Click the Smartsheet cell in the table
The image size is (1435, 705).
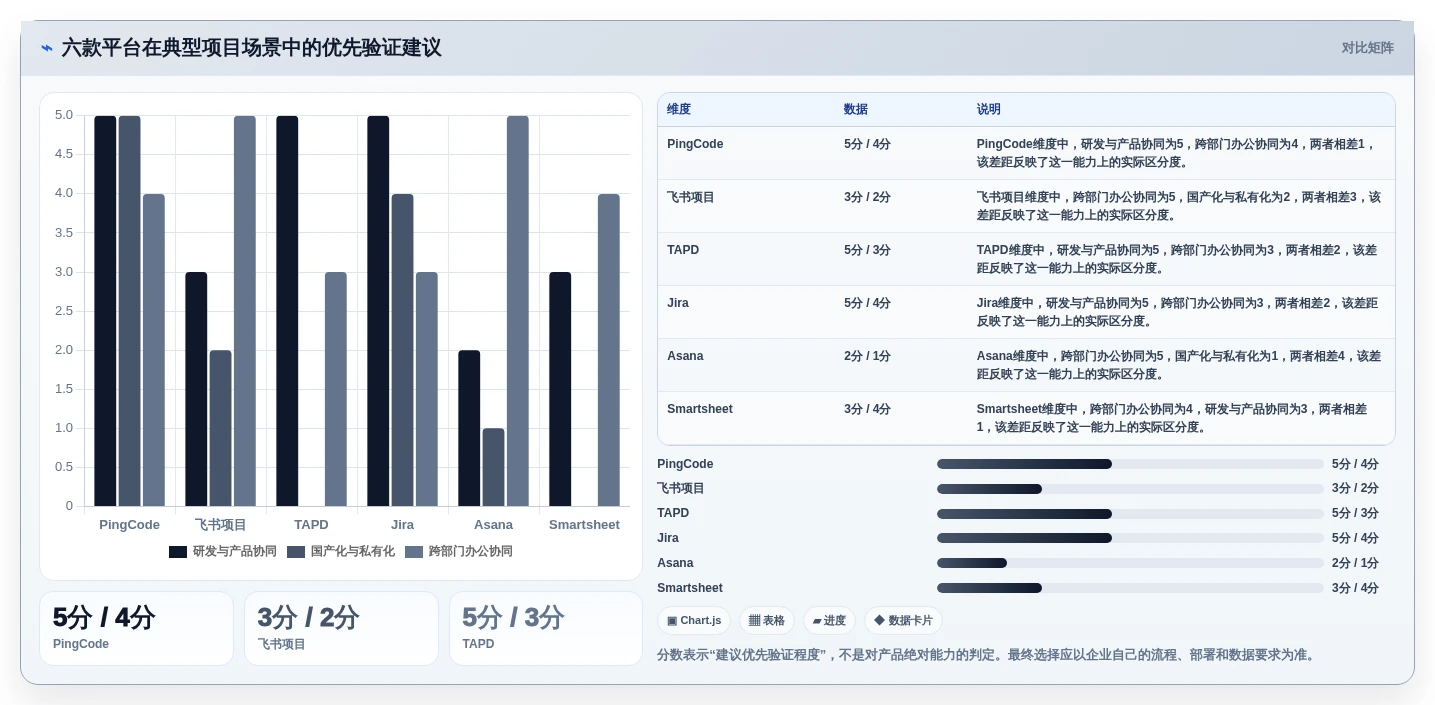coord(700,409)
